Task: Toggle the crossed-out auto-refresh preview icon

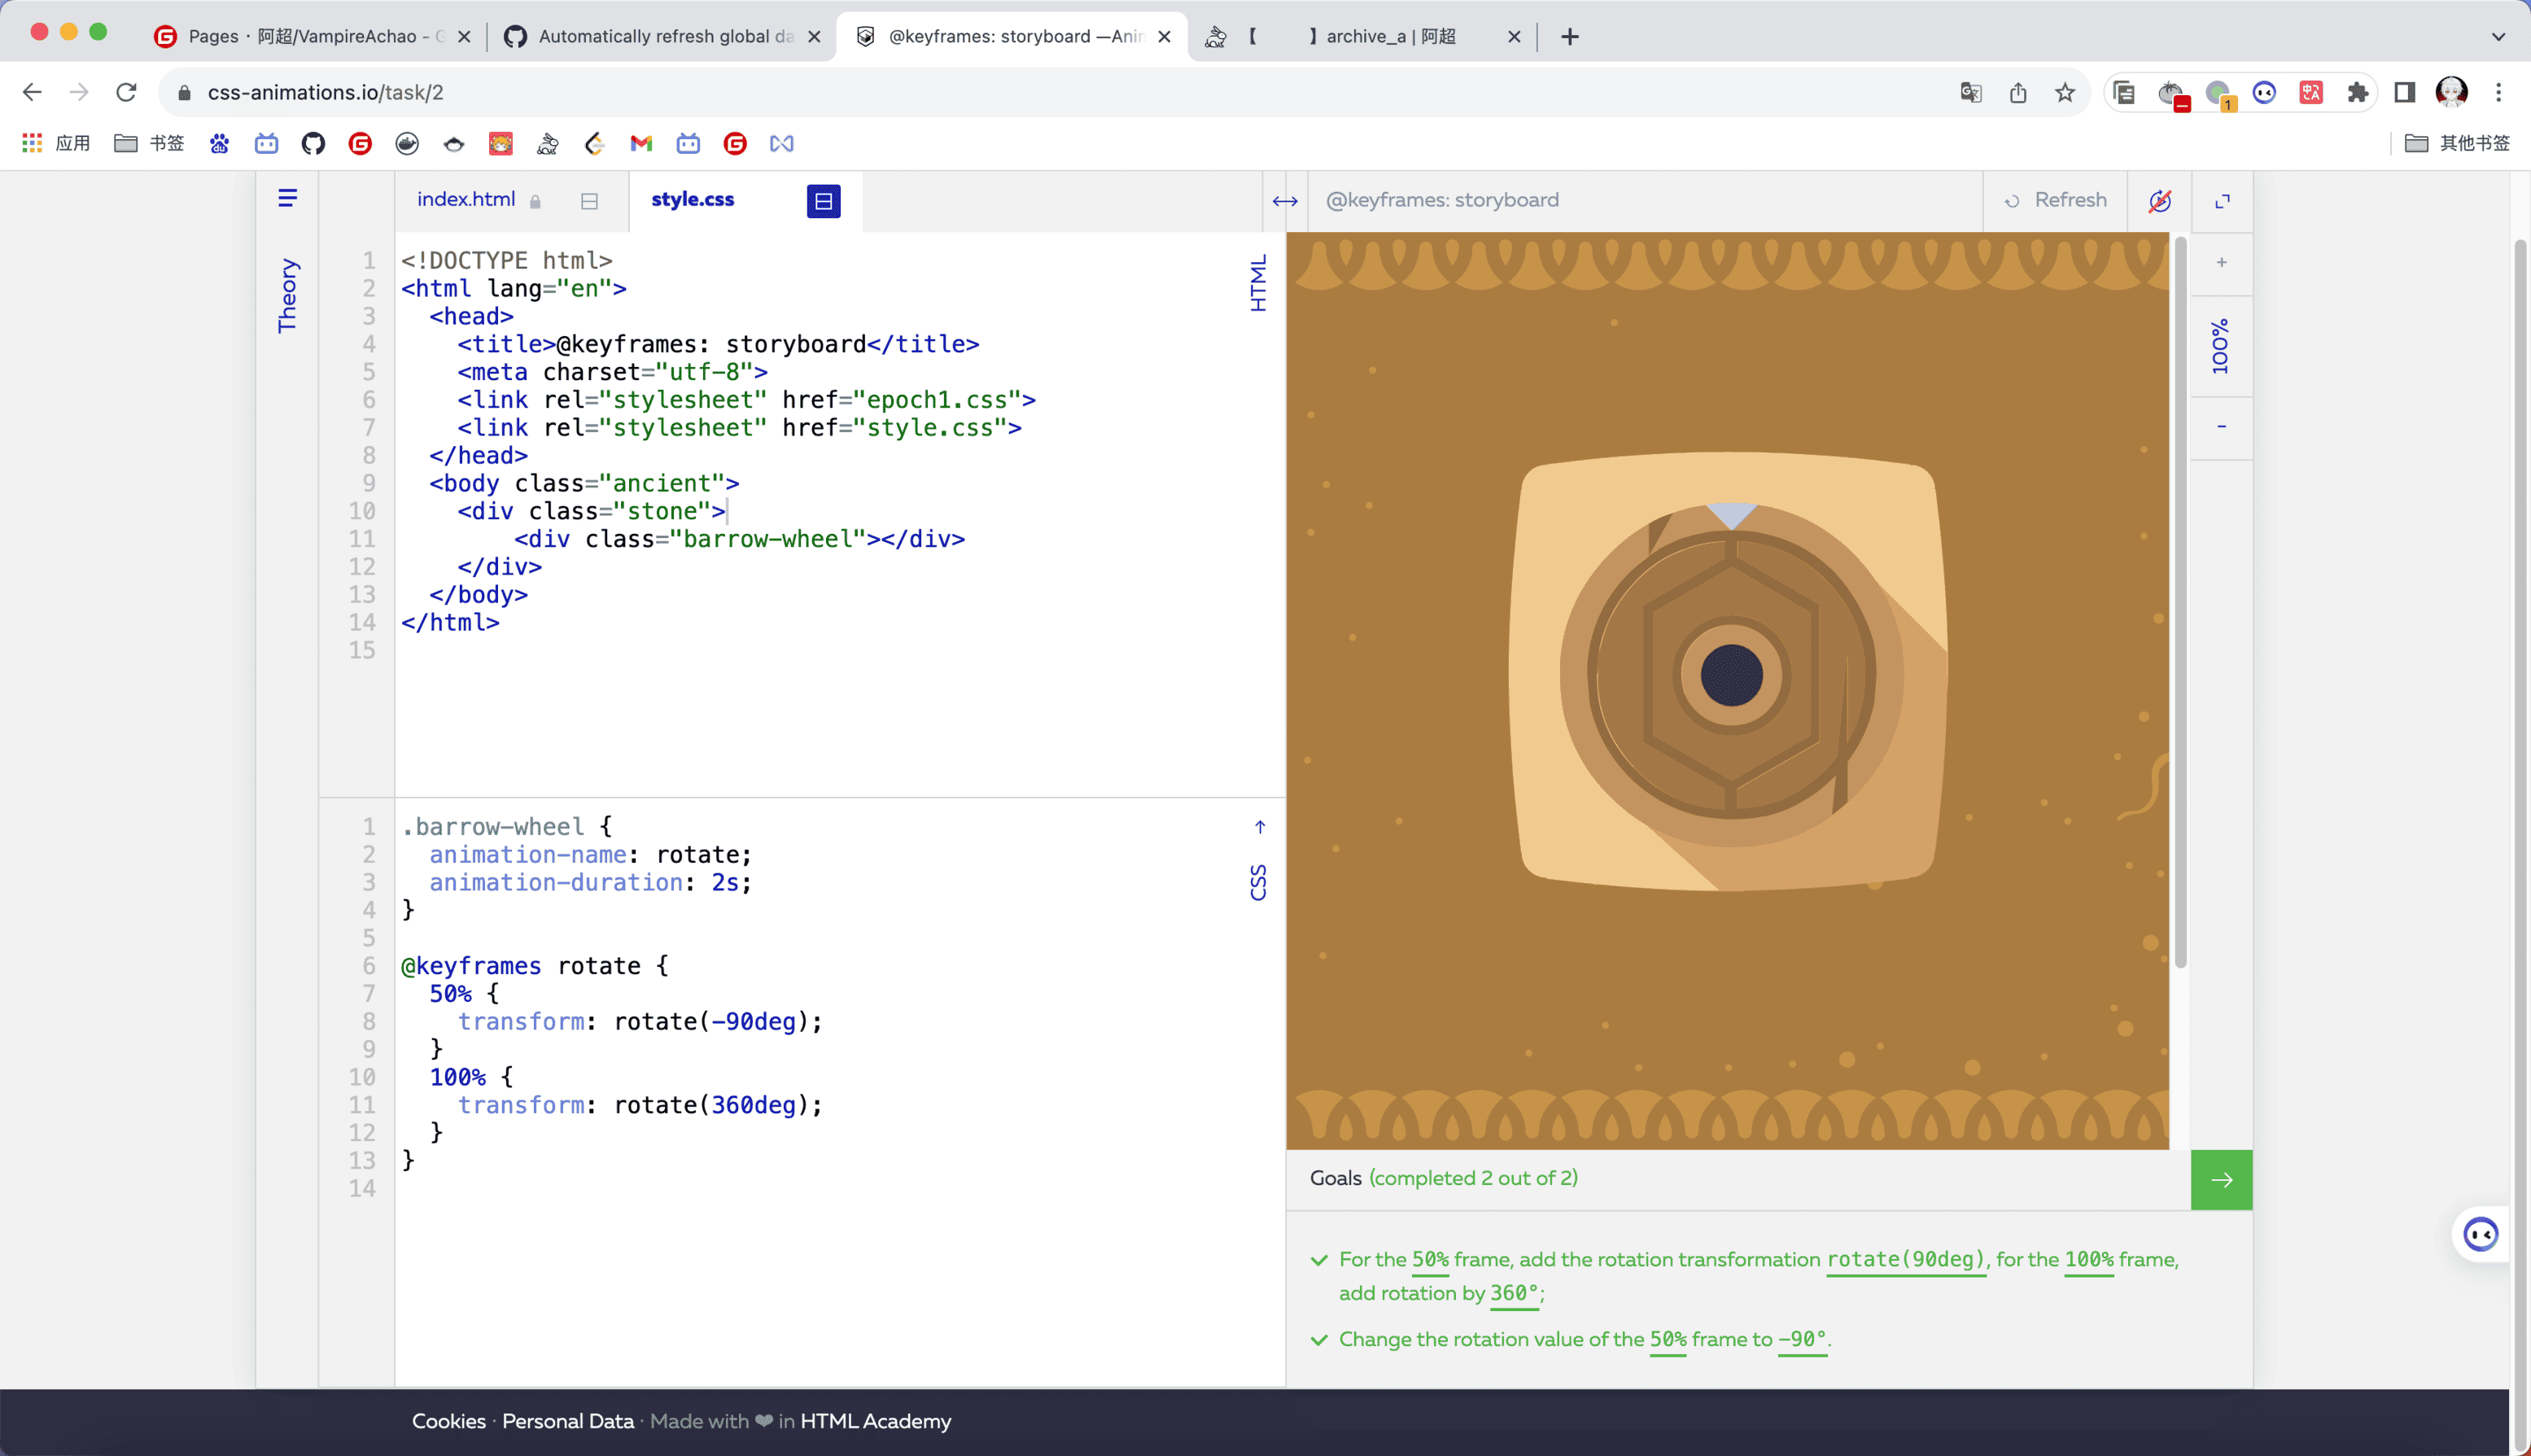Action: [2160, 201]
